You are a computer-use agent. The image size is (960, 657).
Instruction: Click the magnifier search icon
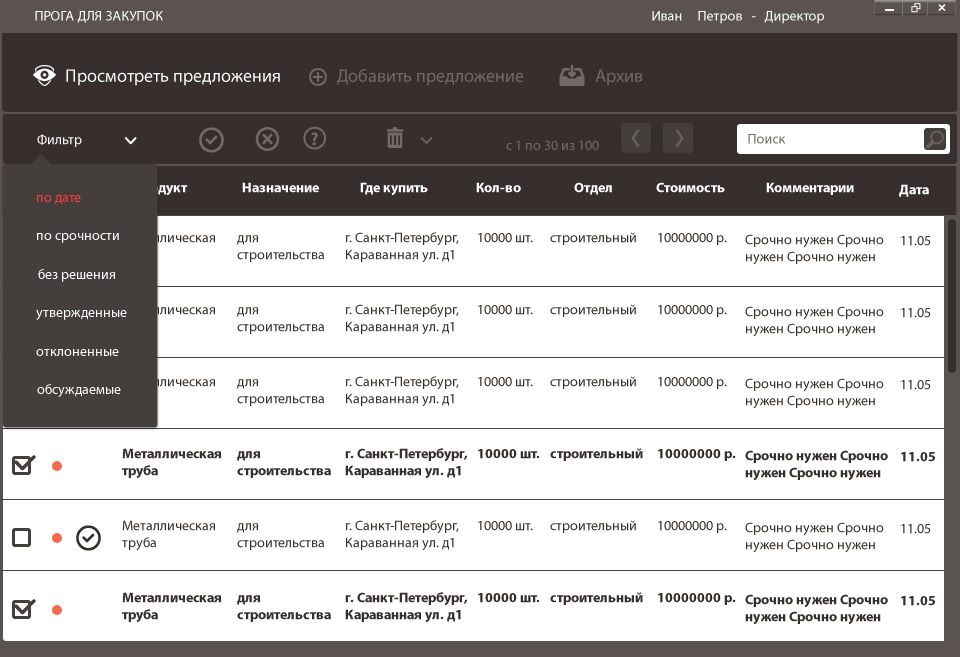pyautogui.click(x=934, y=139)
